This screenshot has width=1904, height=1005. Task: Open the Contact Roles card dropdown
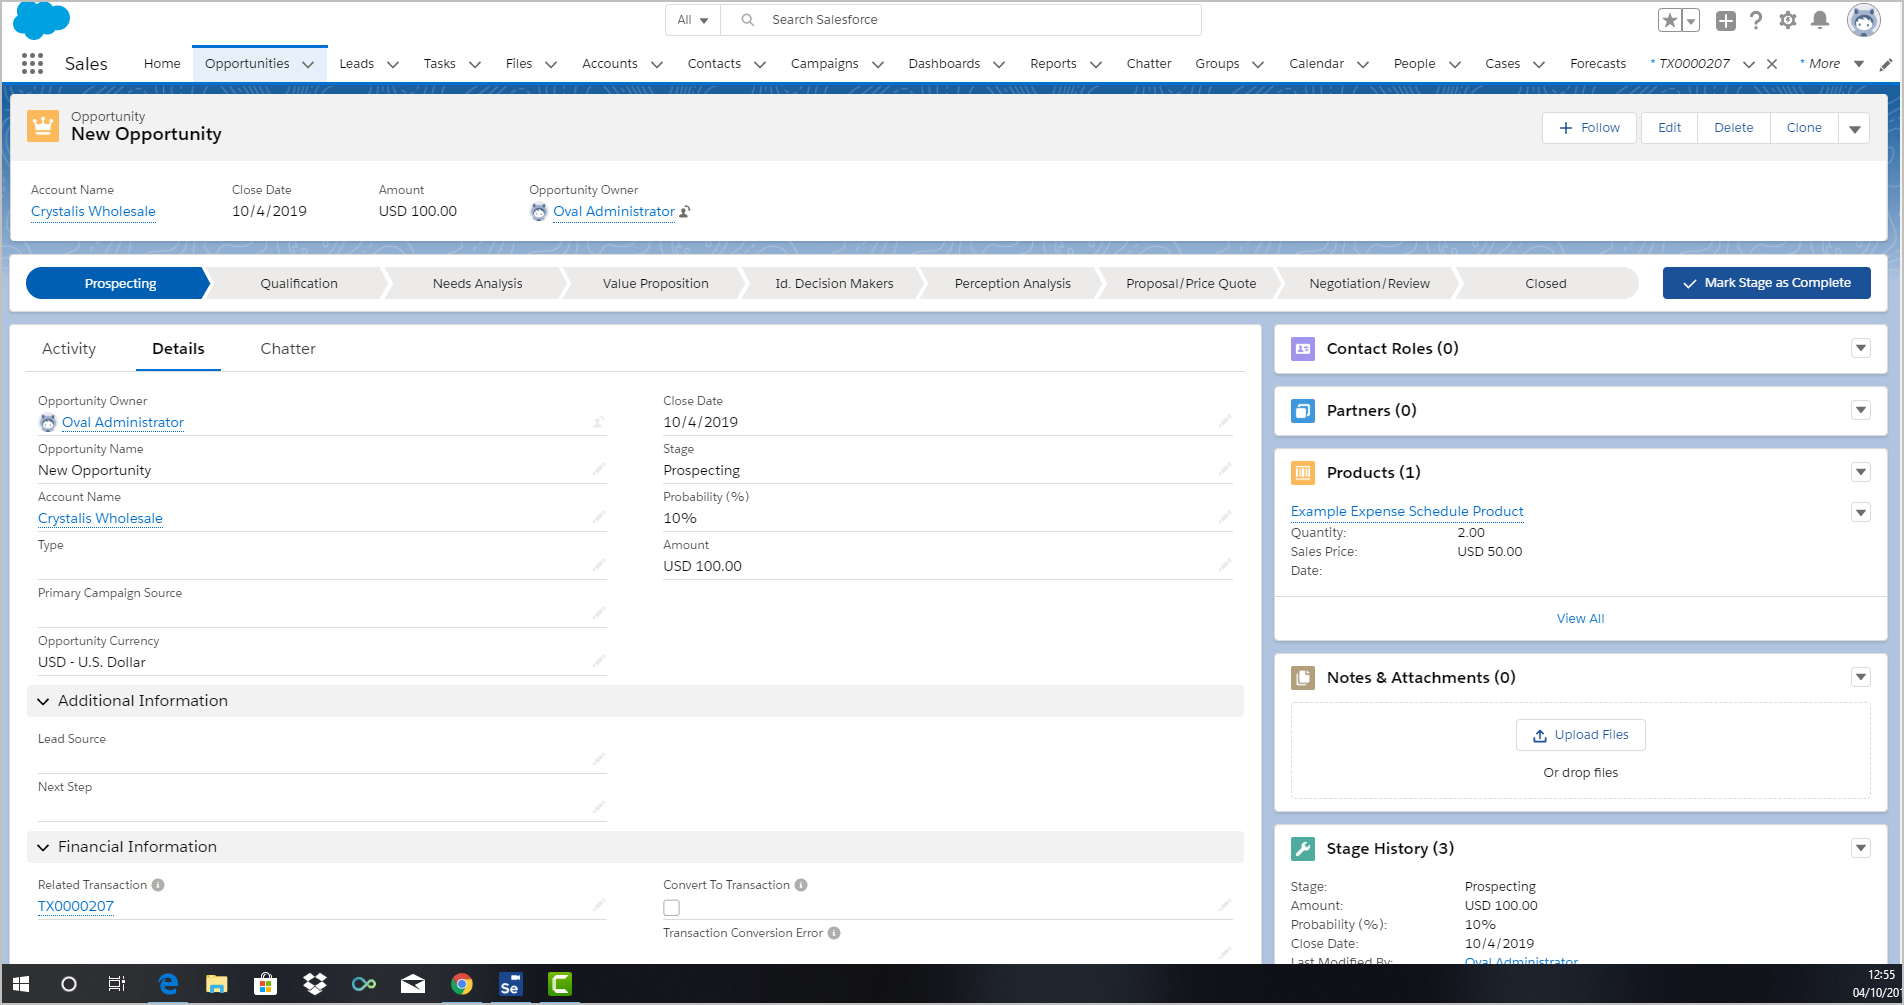[1861, 349]
